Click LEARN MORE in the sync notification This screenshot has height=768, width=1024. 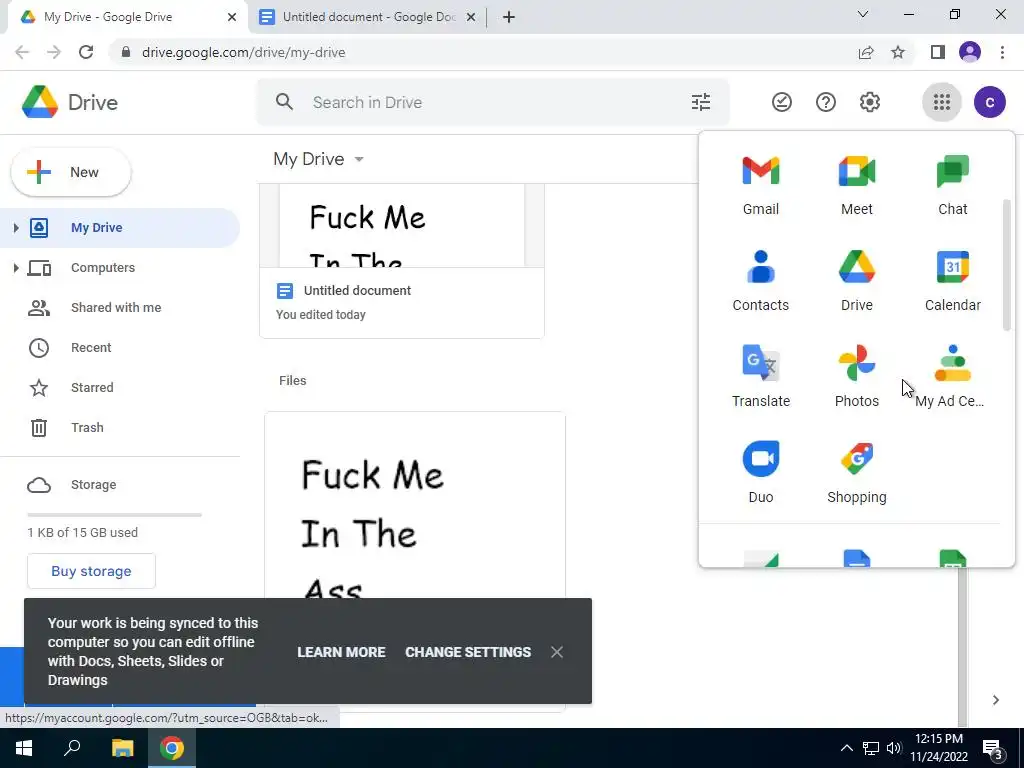coord(341,652)
